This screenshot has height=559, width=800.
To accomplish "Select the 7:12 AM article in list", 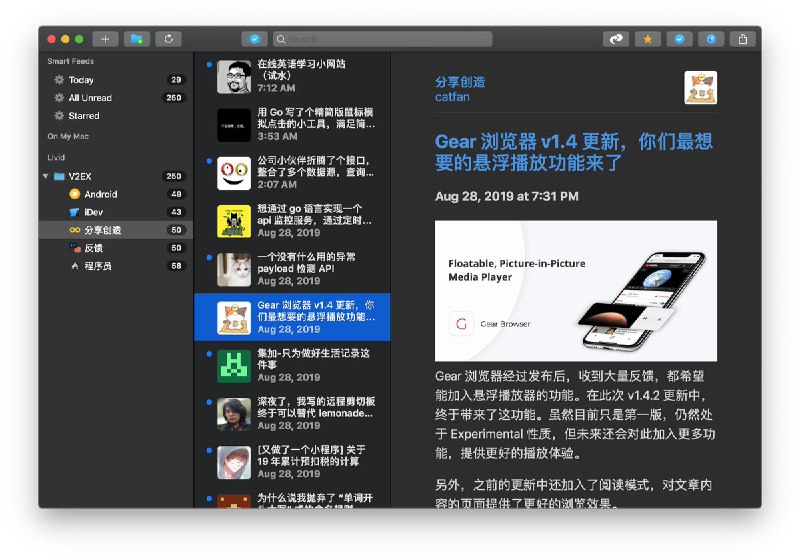I will [300, 76].
